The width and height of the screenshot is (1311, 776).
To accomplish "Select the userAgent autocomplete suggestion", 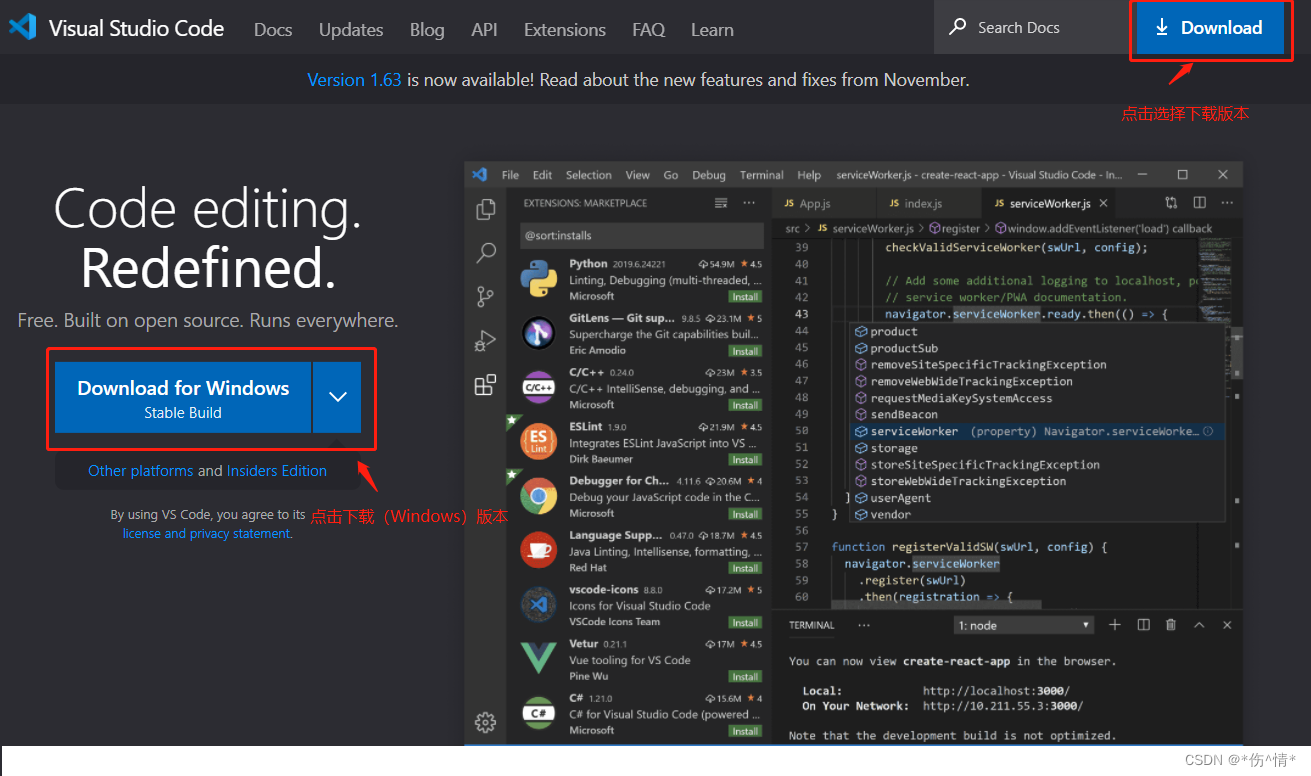I will point(1037,498).
